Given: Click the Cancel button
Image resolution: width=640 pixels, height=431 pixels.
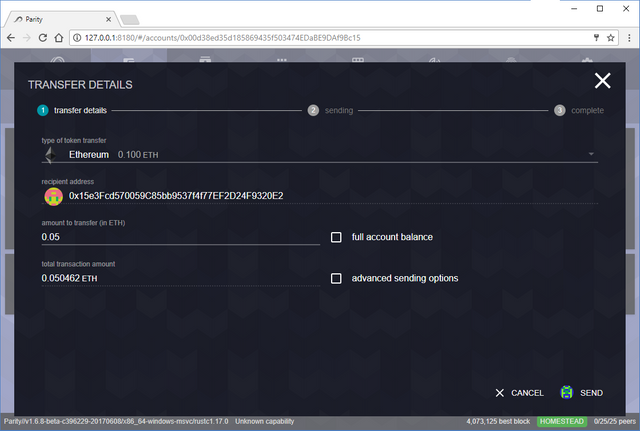Looking at the screenshot, I should [x=520, y=393].
